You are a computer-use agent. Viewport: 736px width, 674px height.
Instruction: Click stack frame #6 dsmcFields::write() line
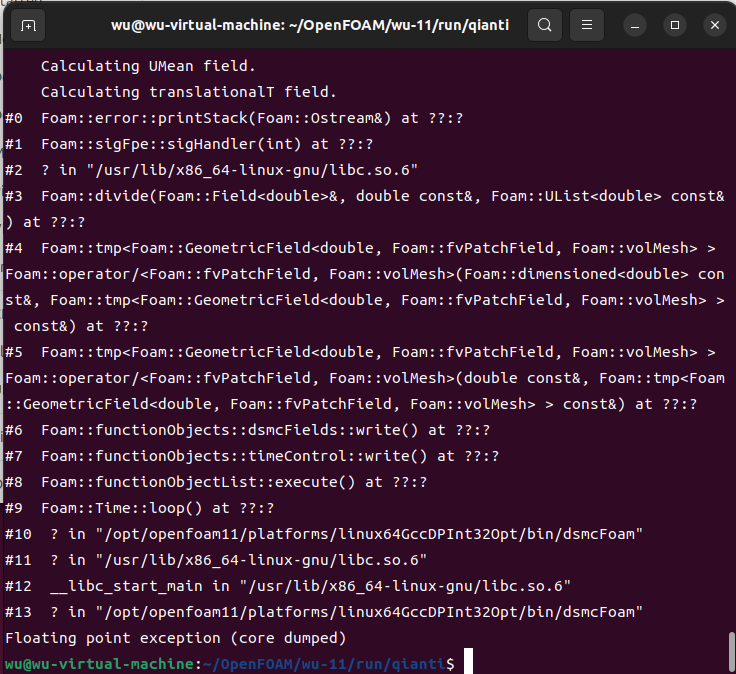click(x=218, y=430)
